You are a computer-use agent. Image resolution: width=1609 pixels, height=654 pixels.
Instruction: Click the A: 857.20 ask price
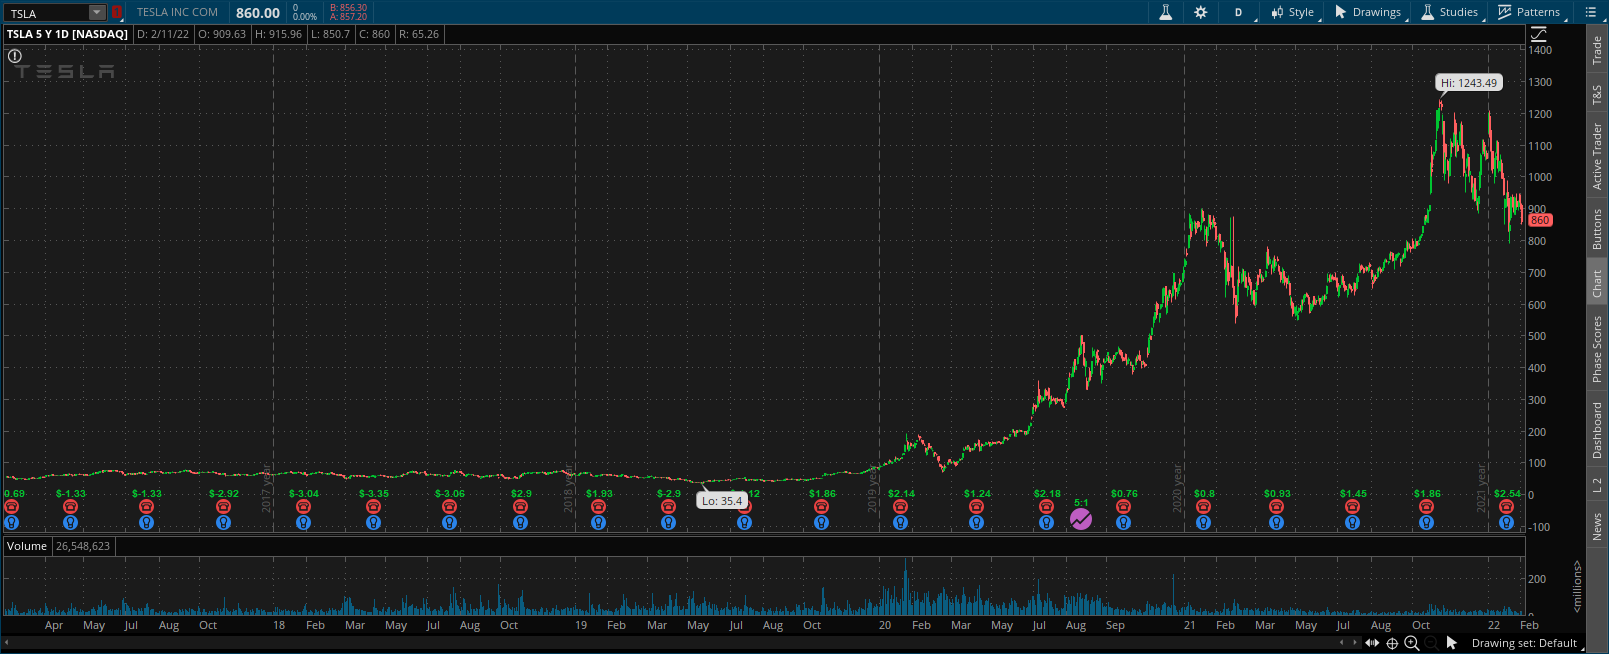coord(348,17)
